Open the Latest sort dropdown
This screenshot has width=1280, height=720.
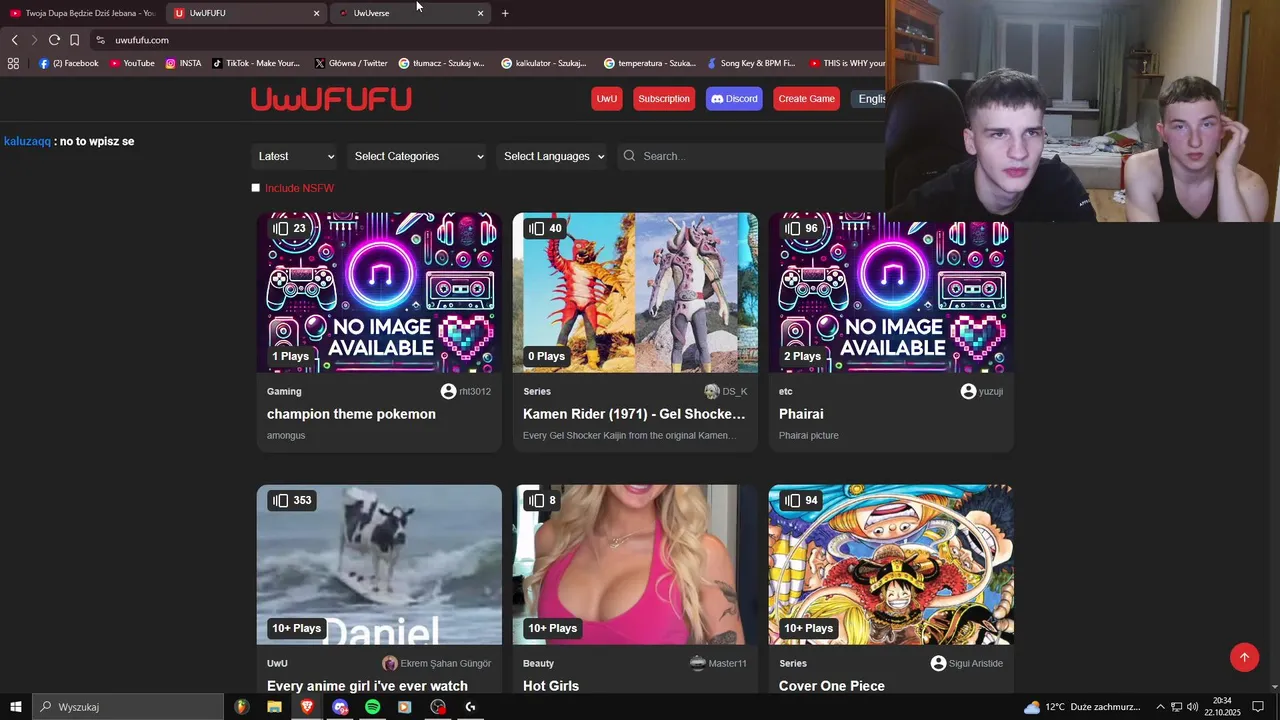pos(294,156)
